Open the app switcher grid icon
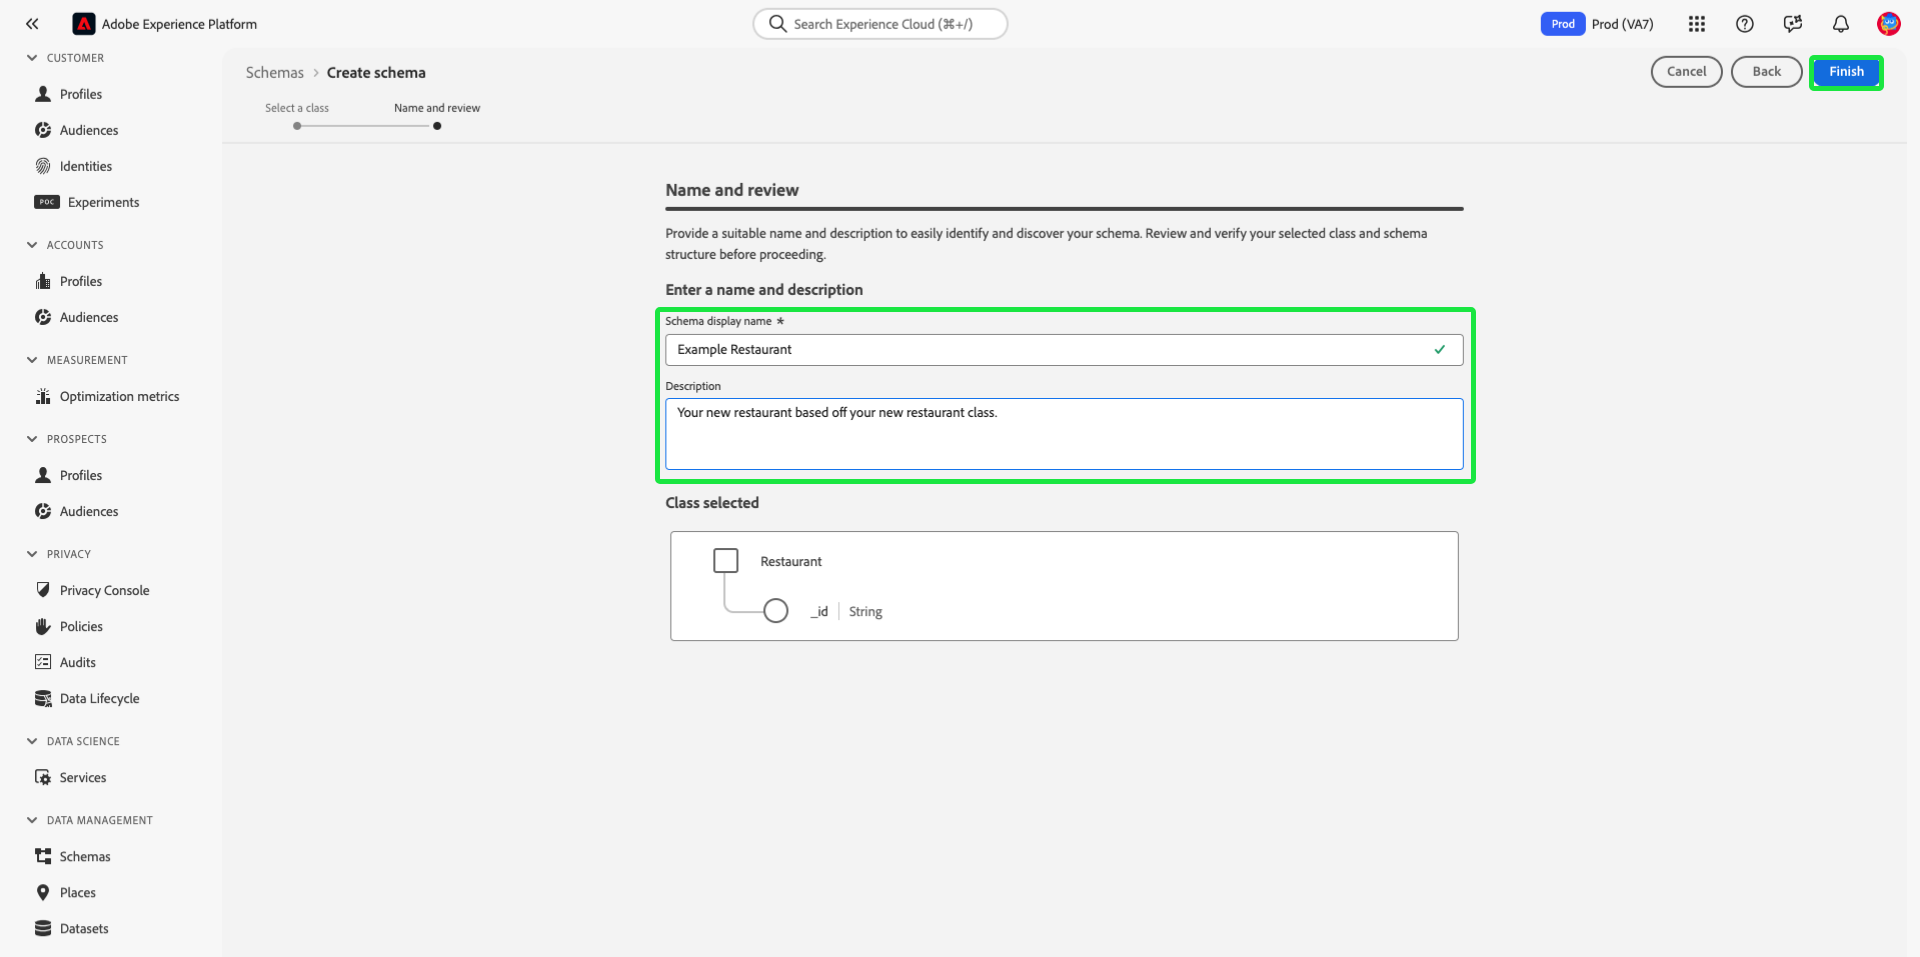 point(1697,24)
